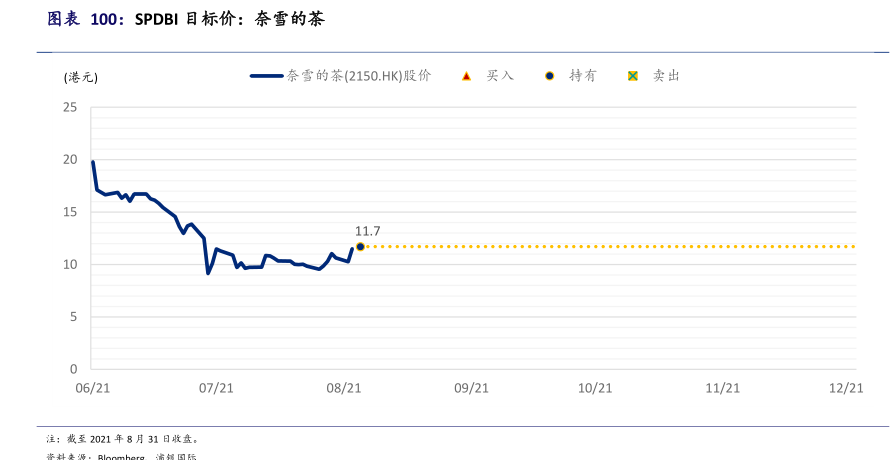Click the 奈雪的茶(2150.HK)股价 legend label
This screenshot has height=460, width=894.
[358, 76]
